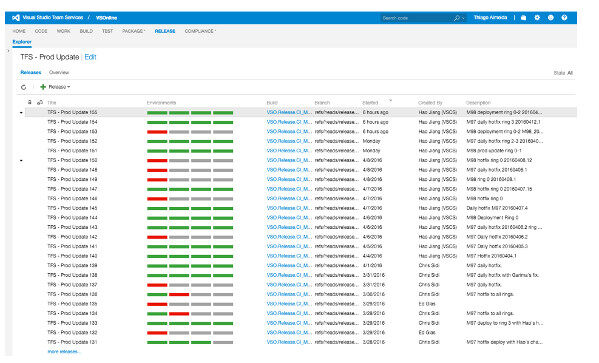Open the PACKAGE menu
This screenshot has width=599, height=363.
tap(134, 31)
